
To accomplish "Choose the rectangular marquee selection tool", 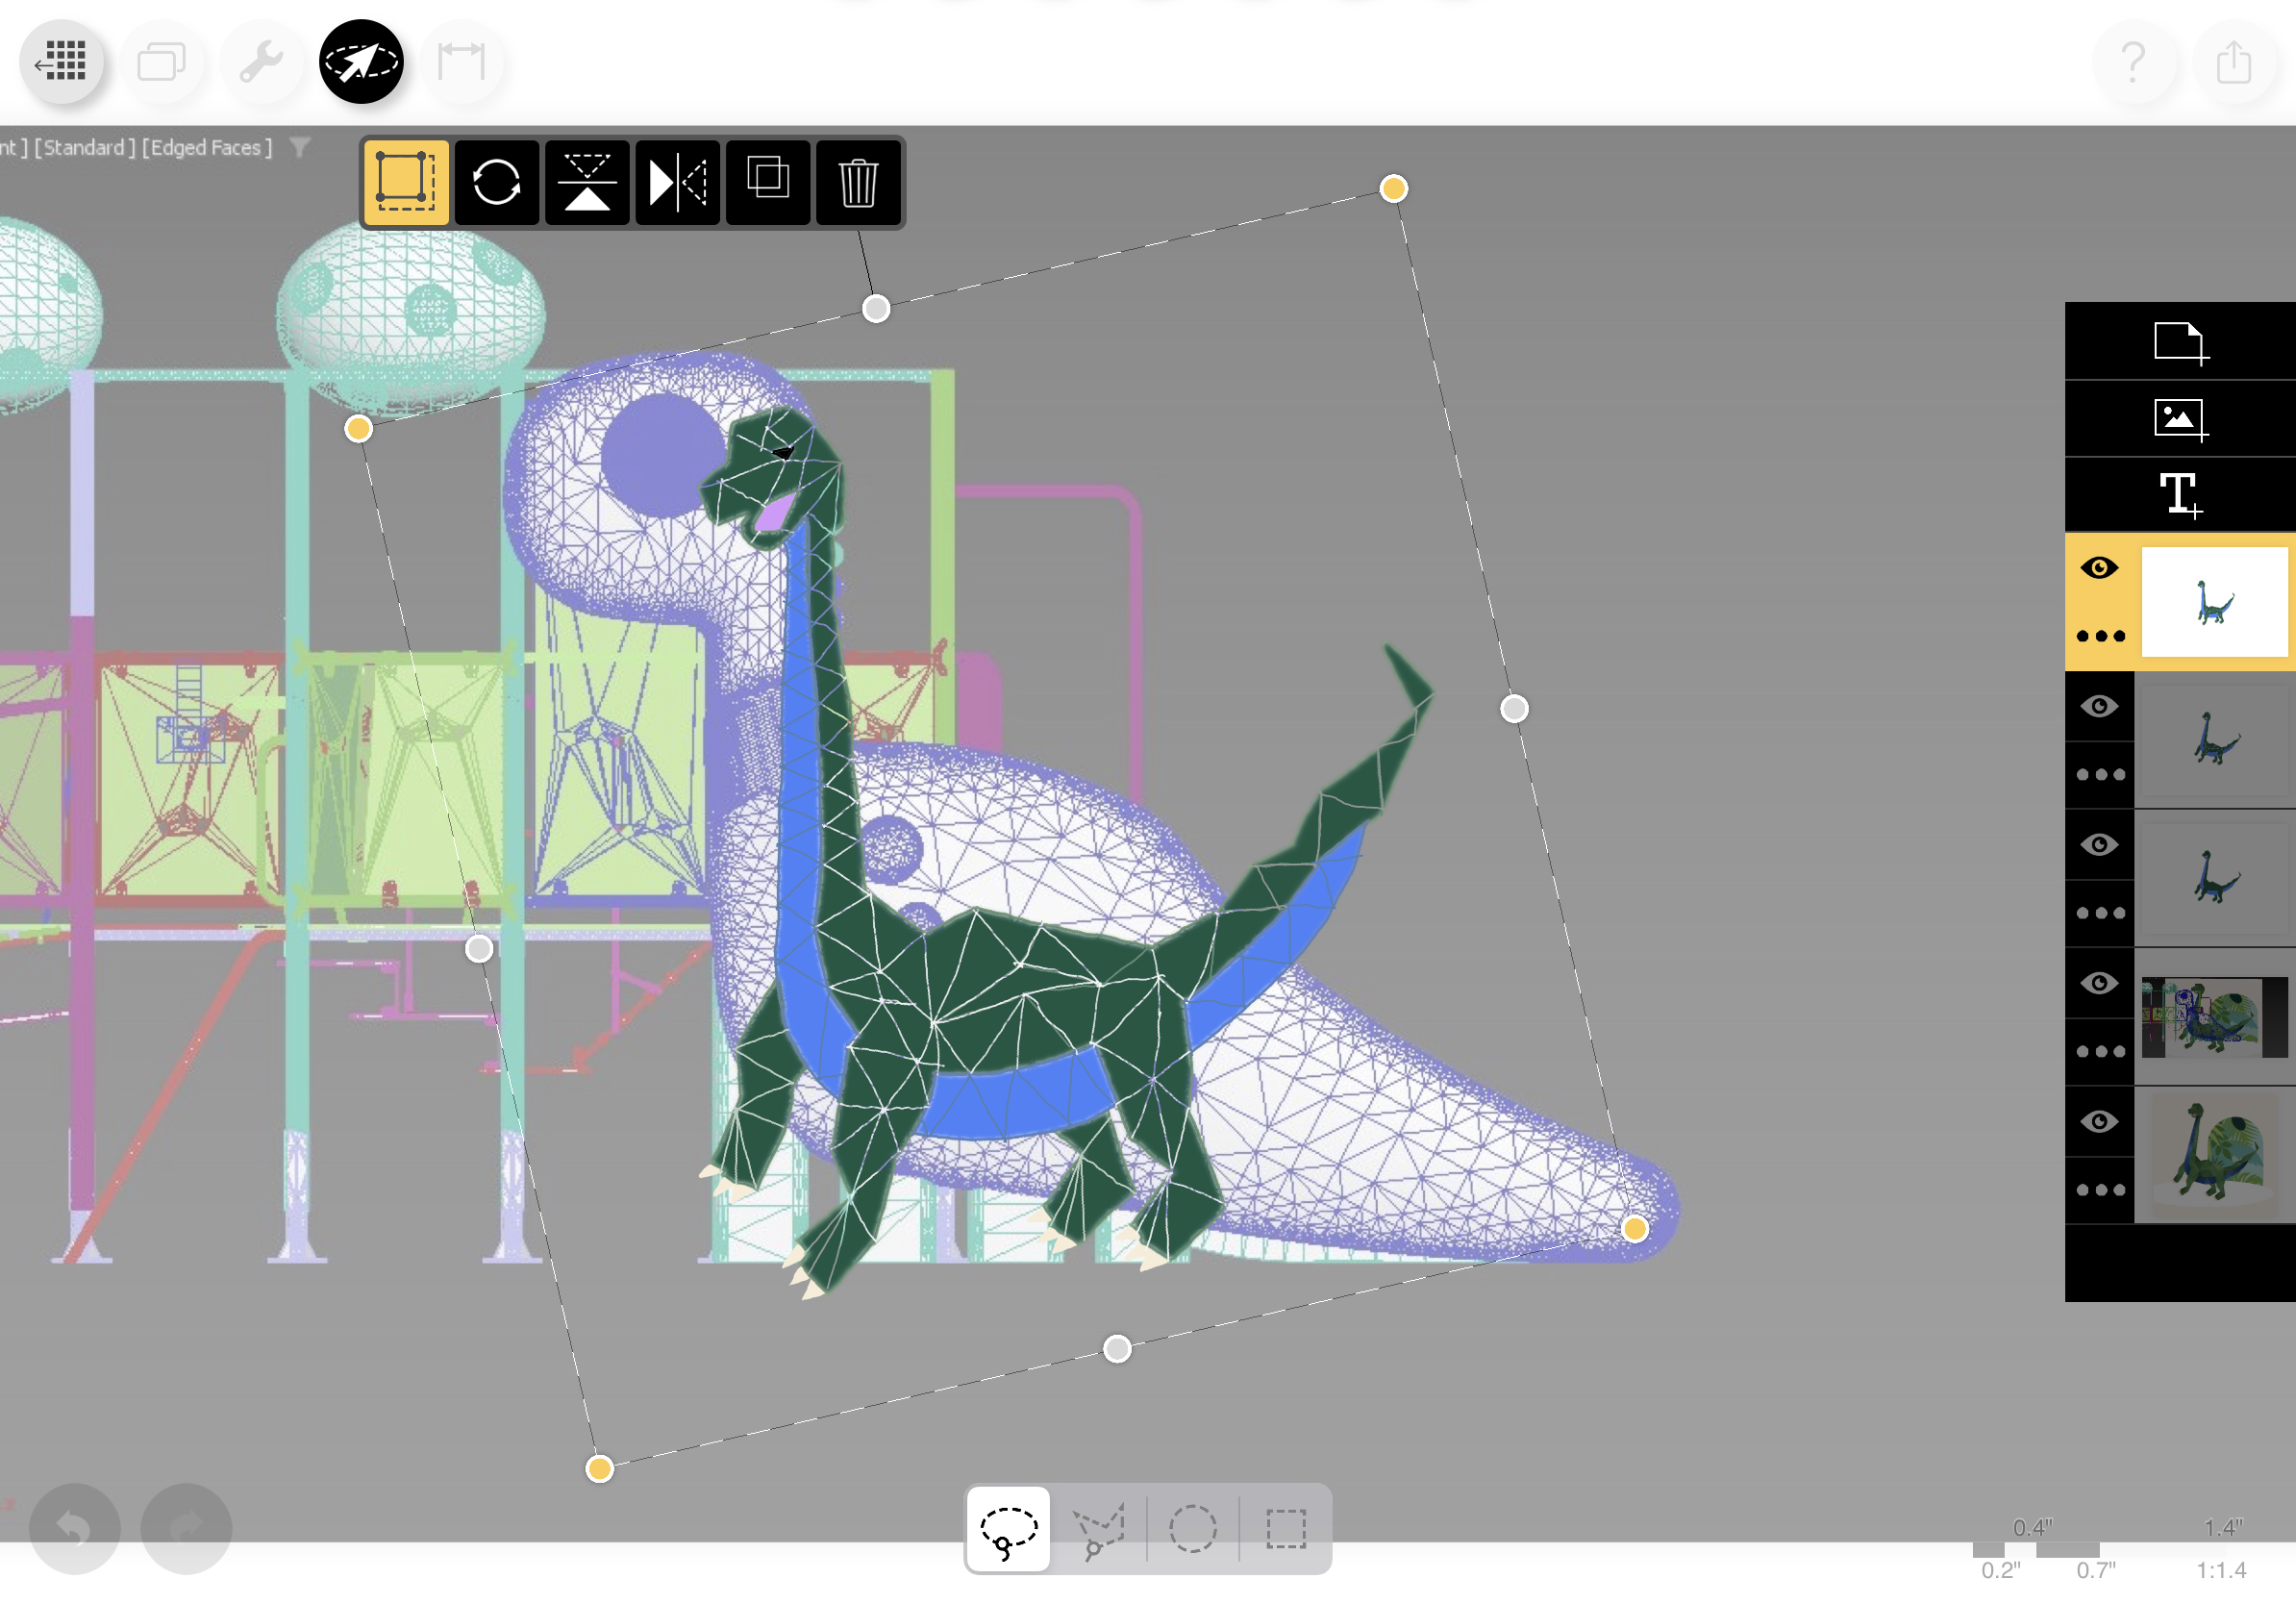I will 1285,1528.
